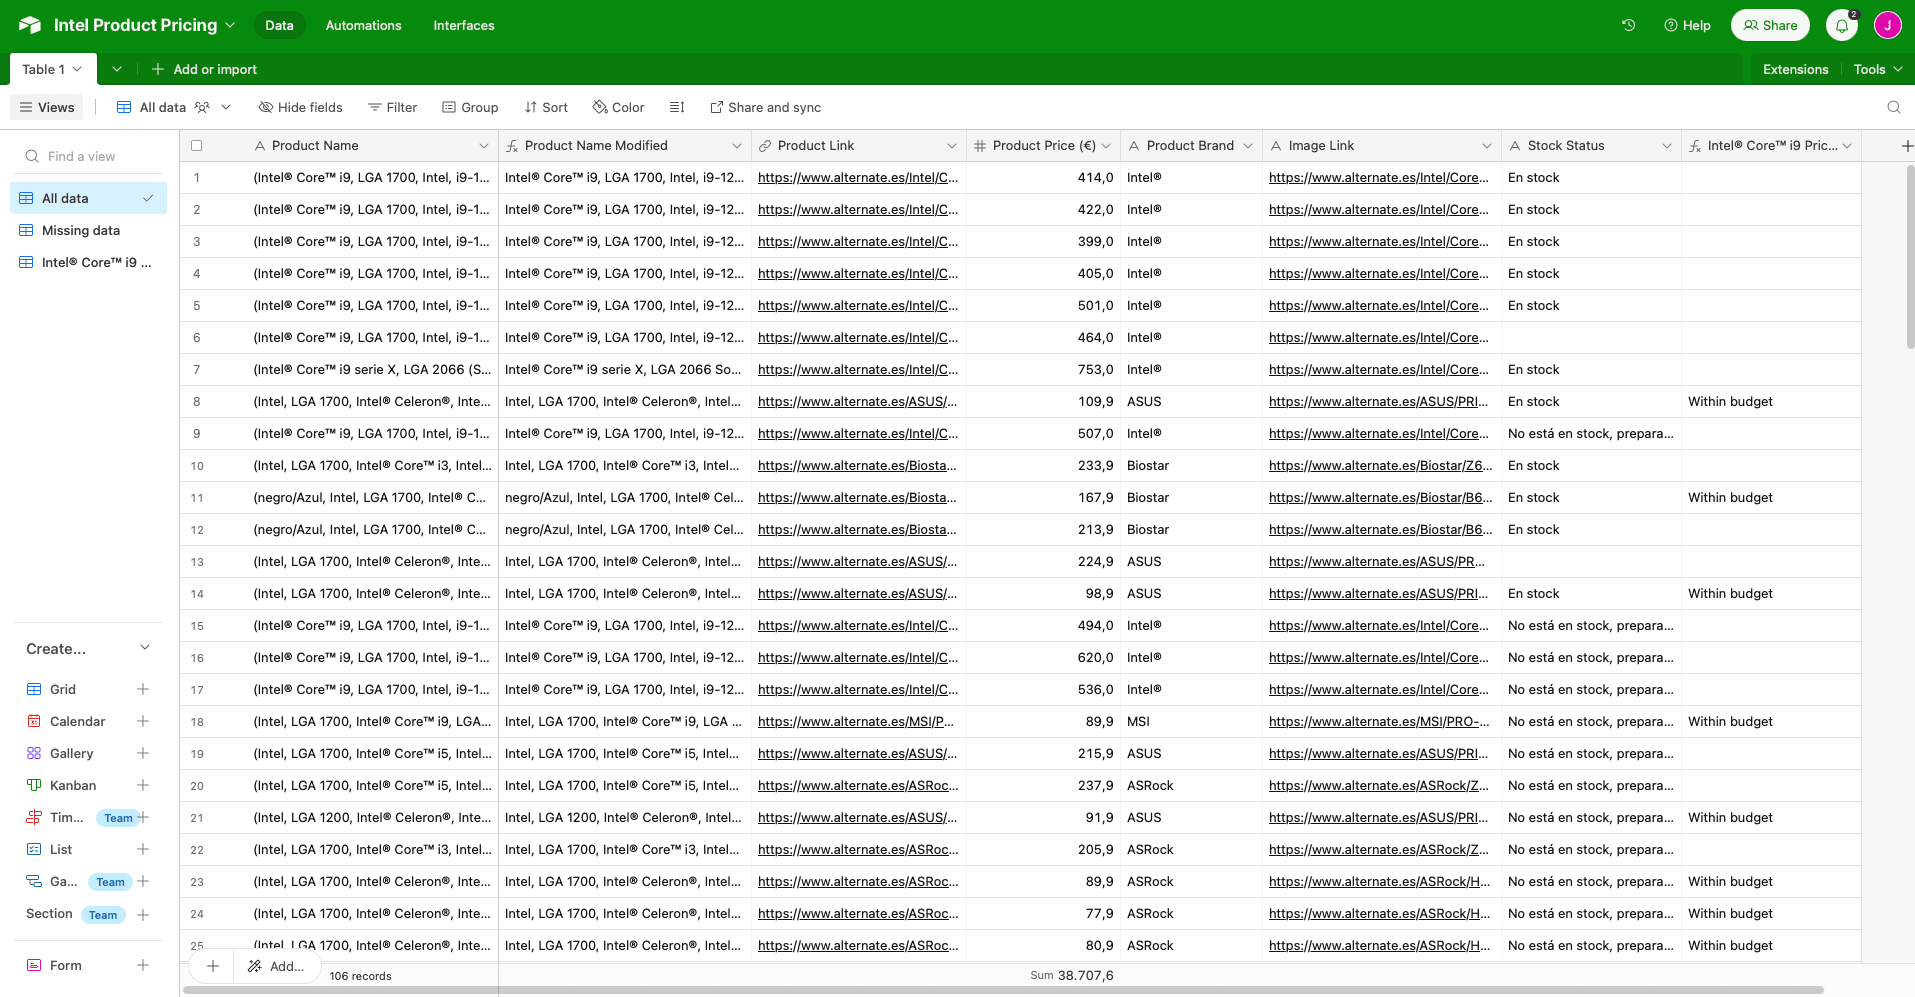Switch to the Interfaces tab

463,25
